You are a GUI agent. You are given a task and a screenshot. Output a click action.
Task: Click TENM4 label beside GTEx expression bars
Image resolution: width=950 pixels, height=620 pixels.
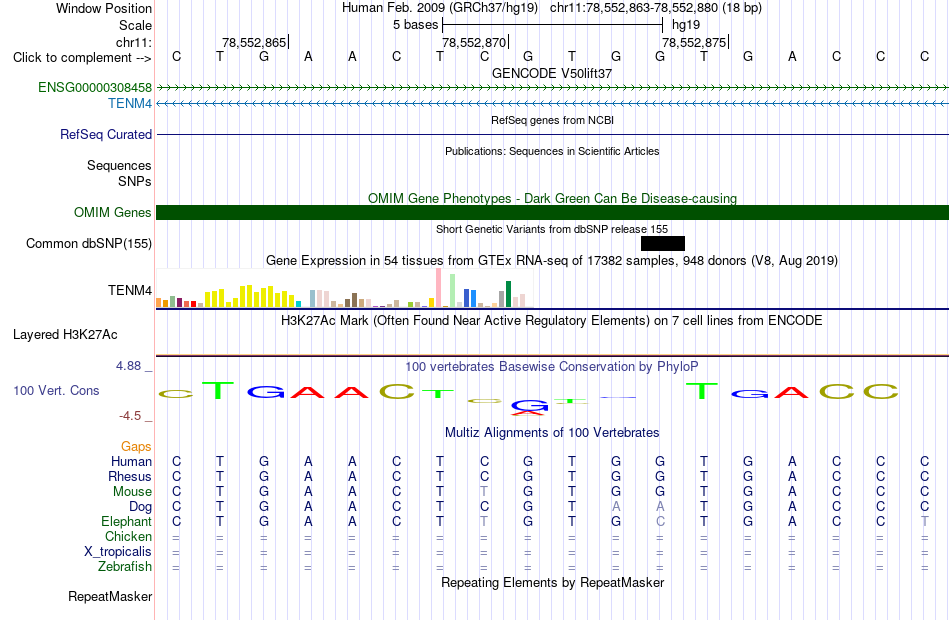[130, 290]
